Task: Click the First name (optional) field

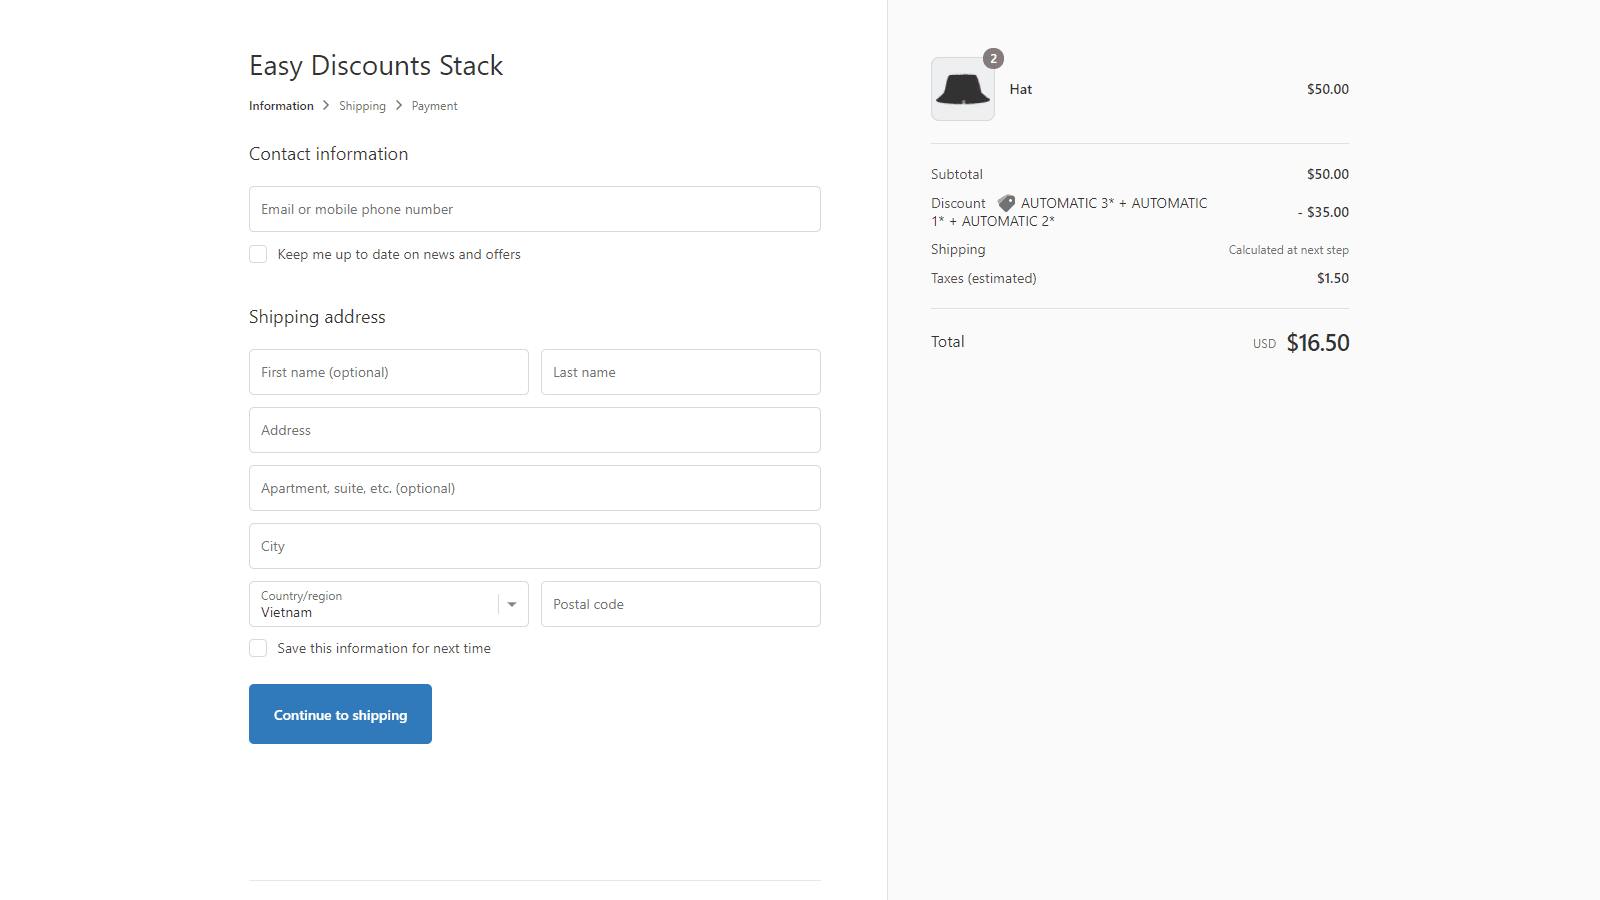Action: (x=388, y=372)
